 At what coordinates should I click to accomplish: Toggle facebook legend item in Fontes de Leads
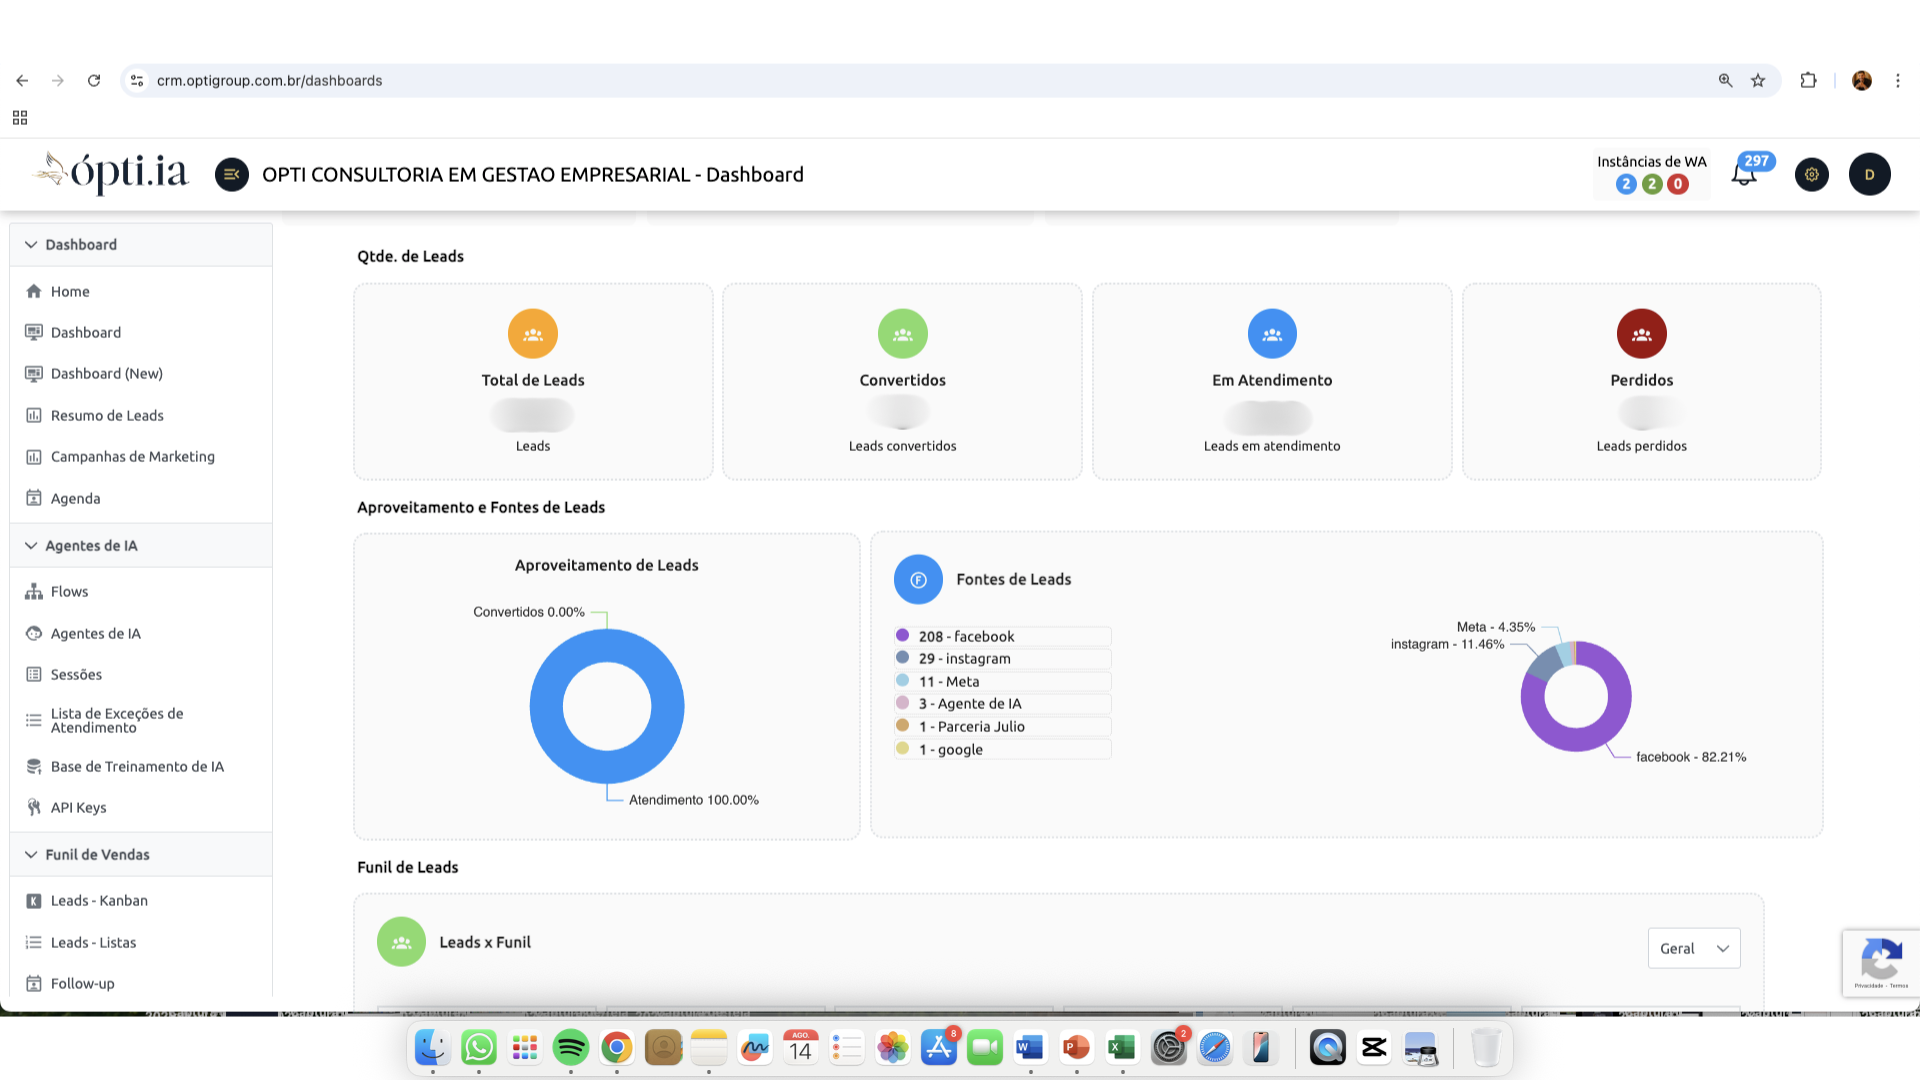tap(966, 636)
